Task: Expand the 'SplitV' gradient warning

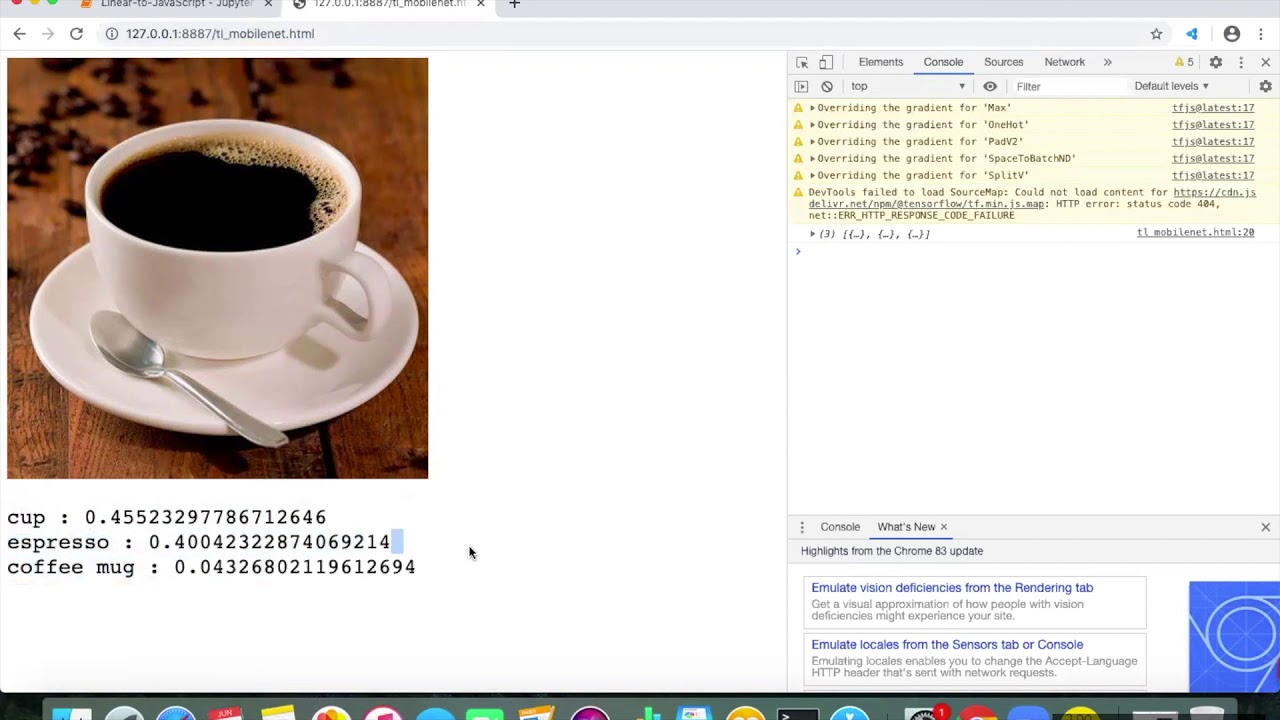Action: [x=813, y=176]
